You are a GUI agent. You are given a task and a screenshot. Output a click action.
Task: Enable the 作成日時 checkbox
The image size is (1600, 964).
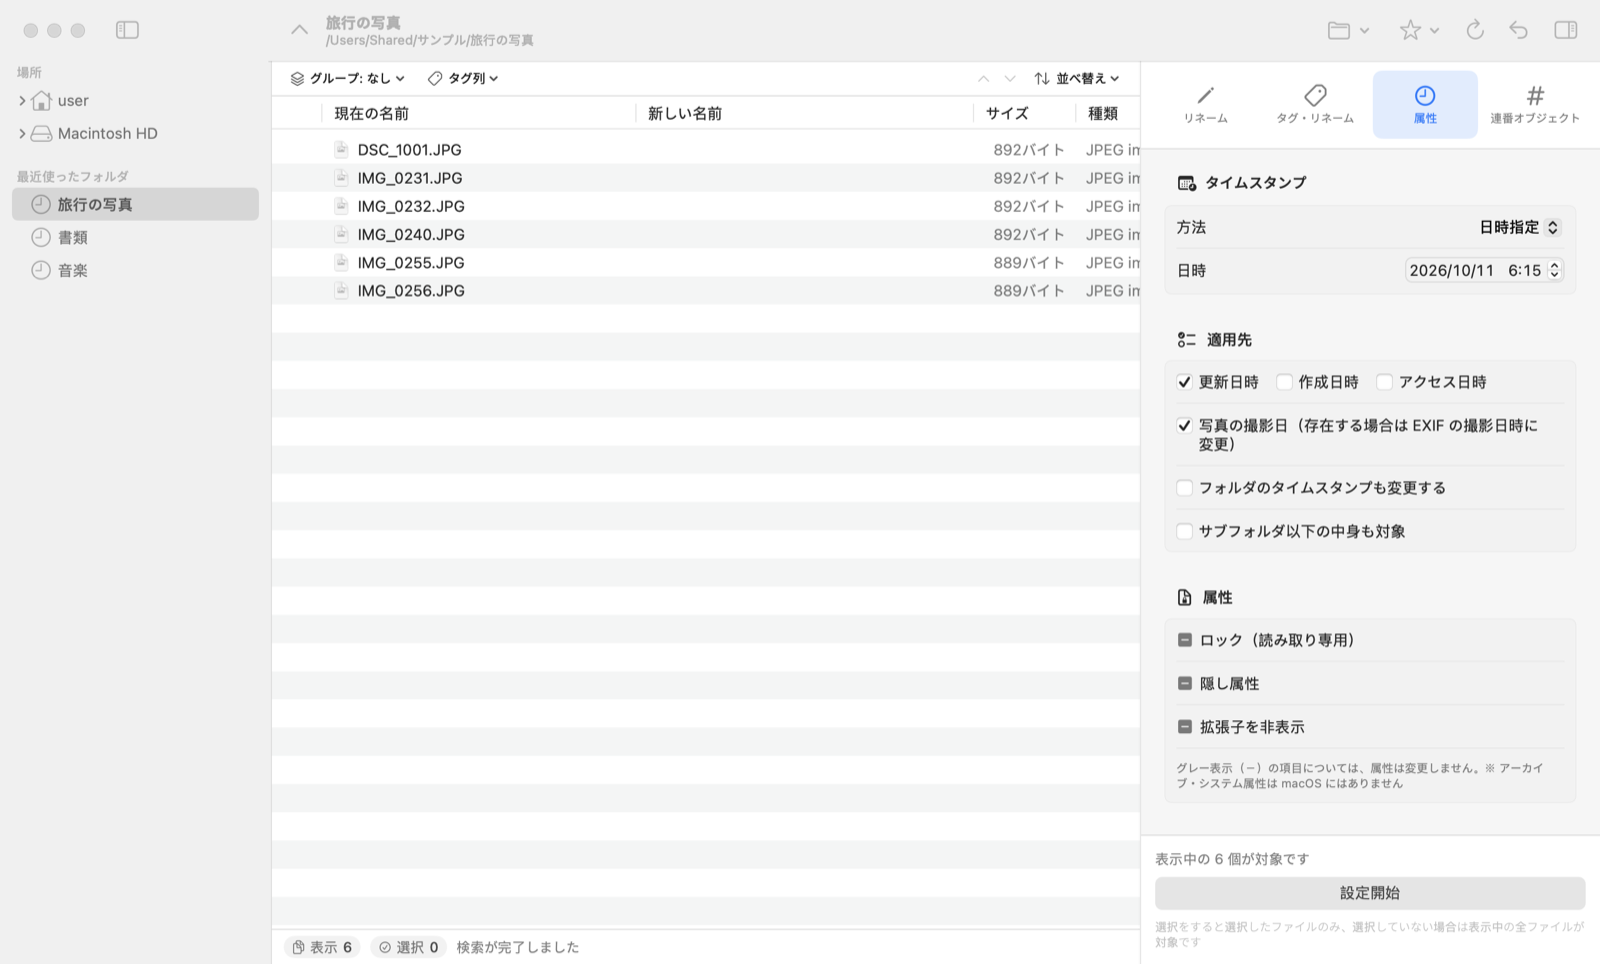1284,382
